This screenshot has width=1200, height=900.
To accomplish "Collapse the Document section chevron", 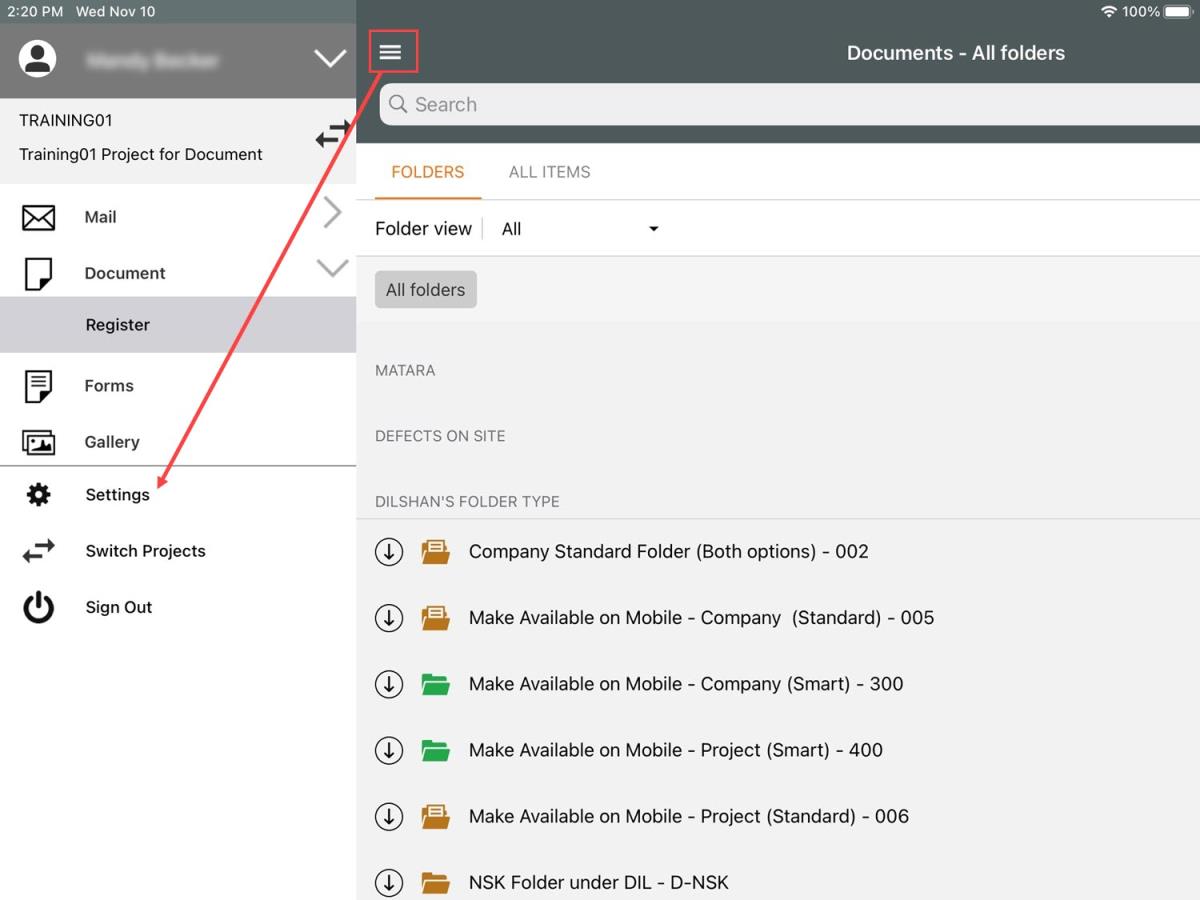I will tap(332, 268).
